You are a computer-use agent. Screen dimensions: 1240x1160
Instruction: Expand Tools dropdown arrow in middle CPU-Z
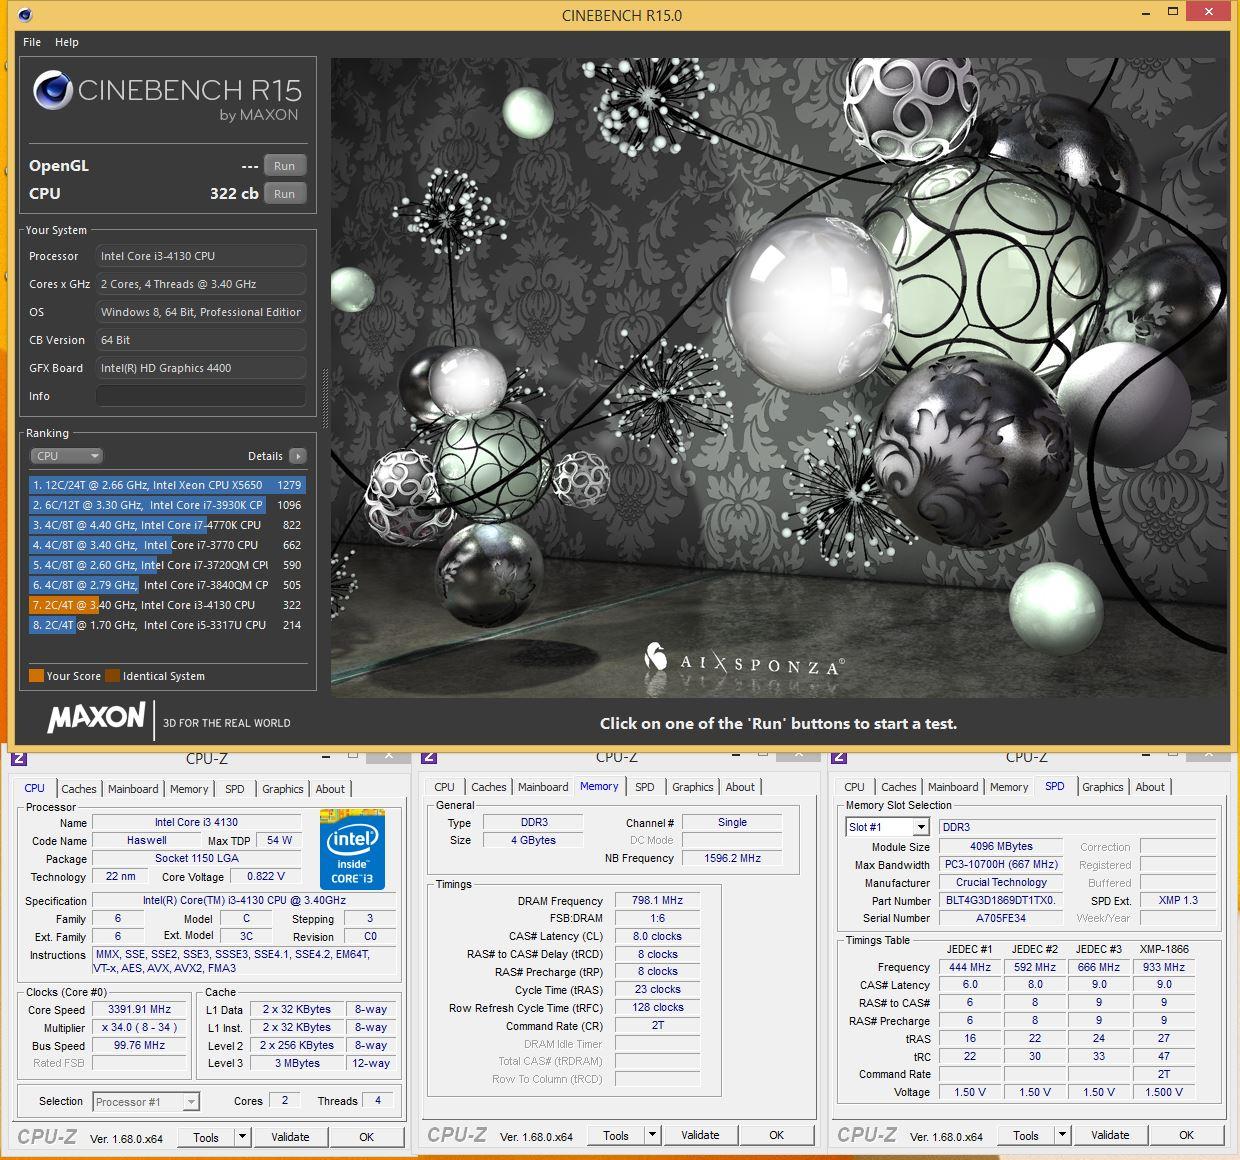pos(652,1135)
